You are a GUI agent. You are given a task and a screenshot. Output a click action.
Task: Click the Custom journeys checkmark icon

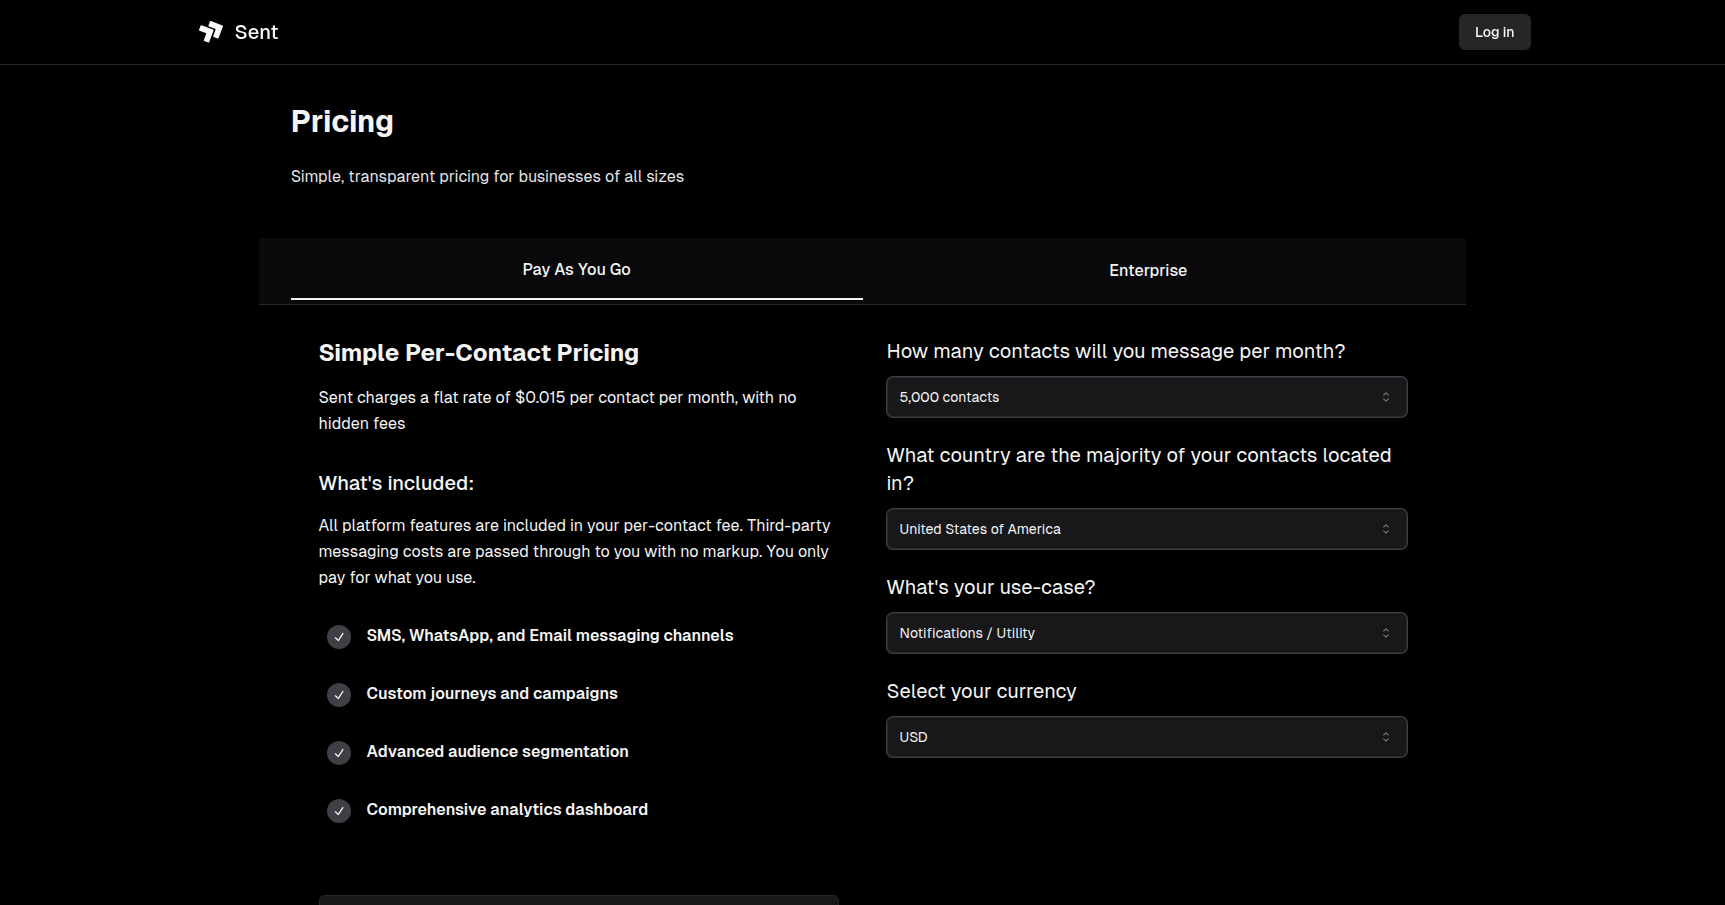pyautogui.click(x=339, y=695)
